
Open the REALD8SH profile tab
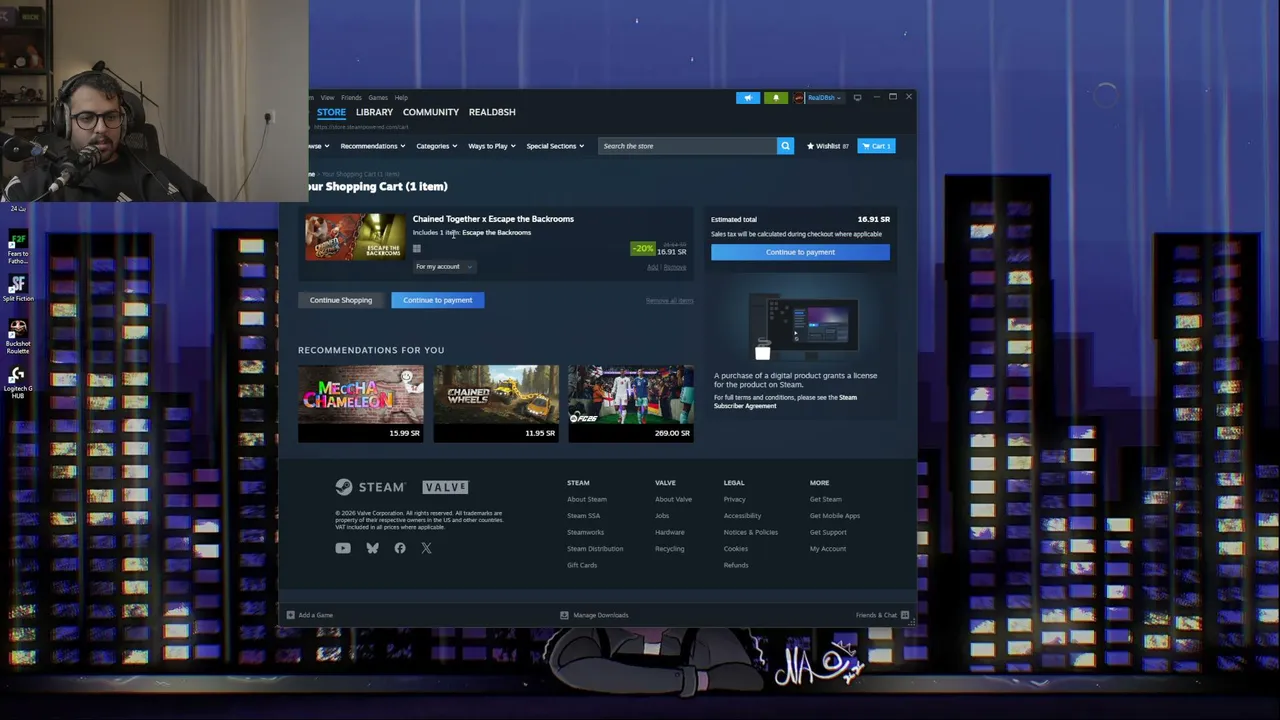pos(492,112)
